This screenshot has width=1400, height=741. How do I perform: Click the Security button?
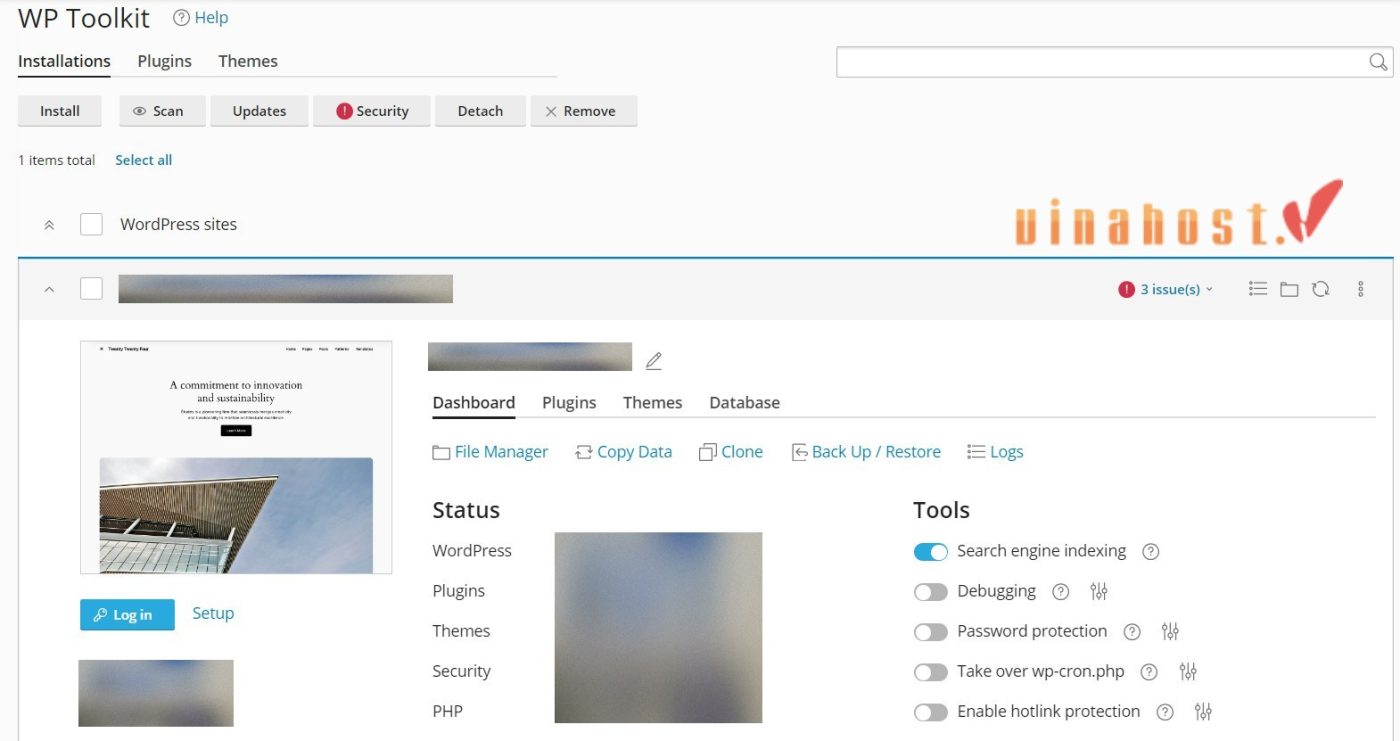tap(372, 111)
